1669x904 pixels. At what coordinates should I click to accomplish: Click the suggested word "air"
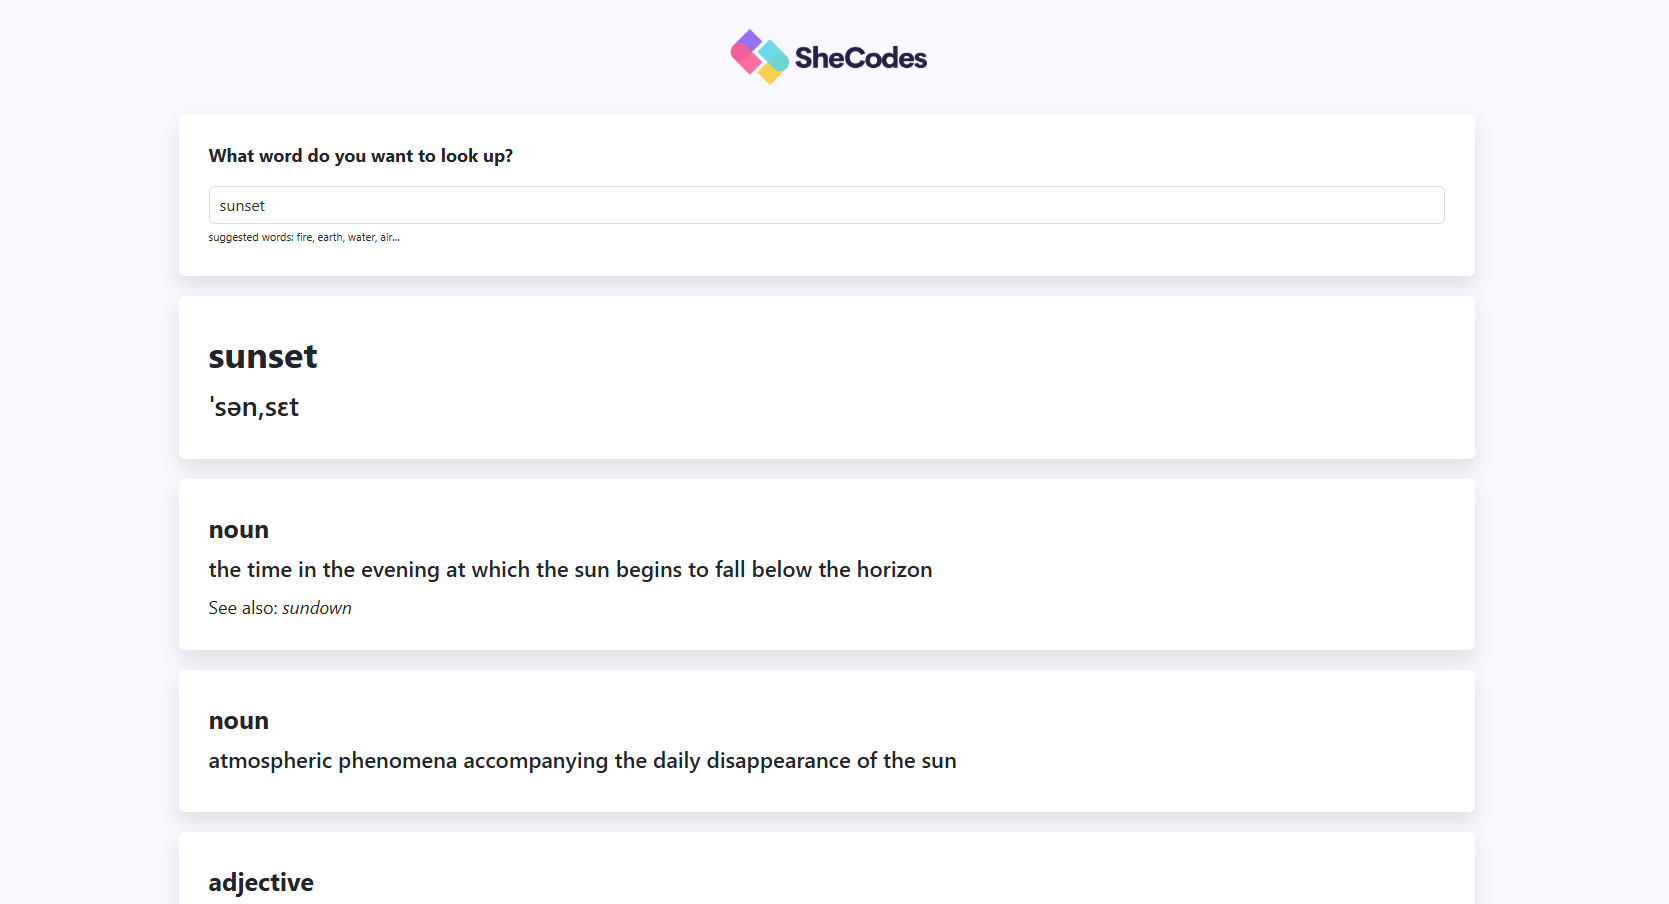[387, 238]
